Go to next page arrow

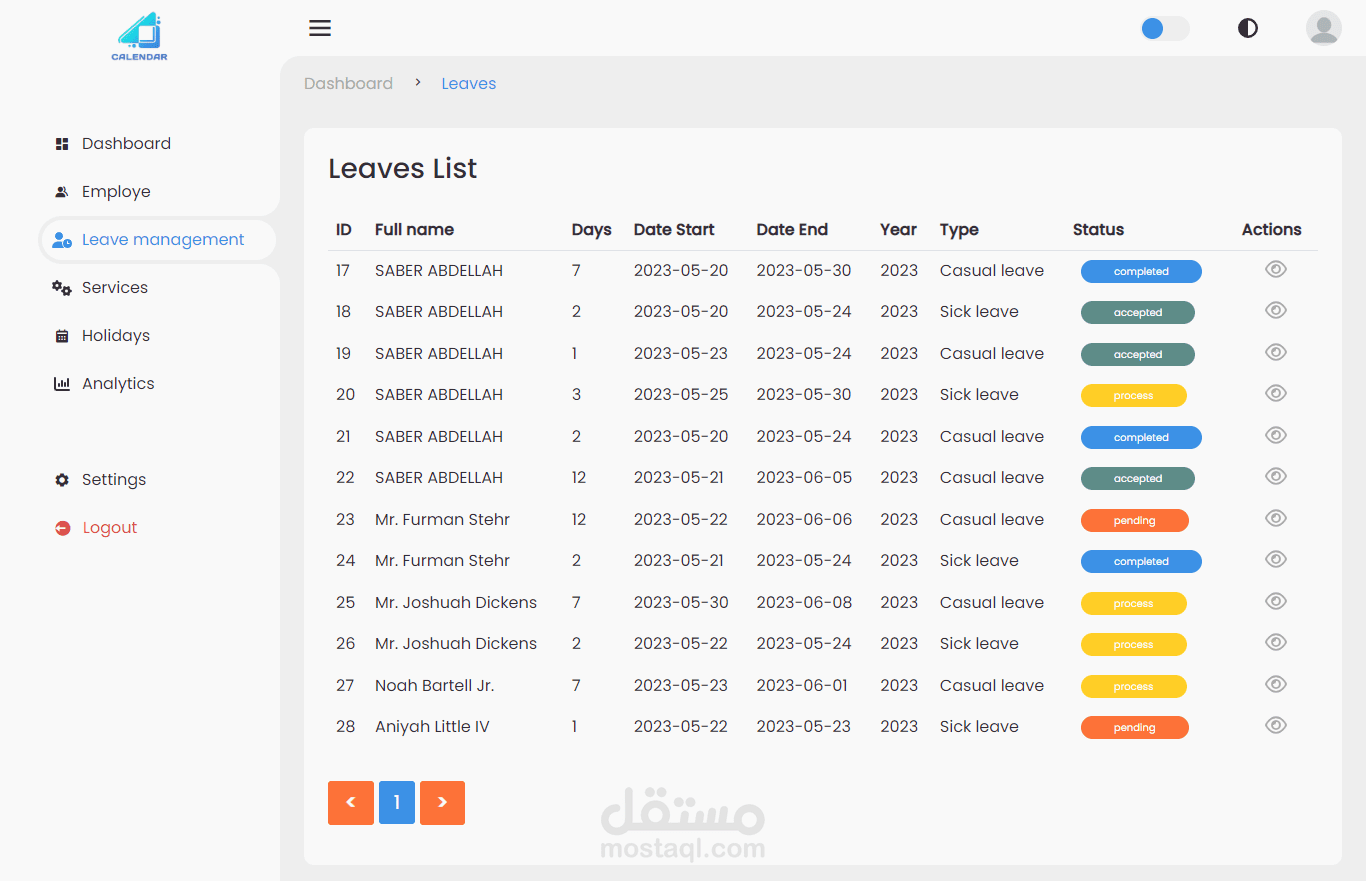(x=442, y=803)
